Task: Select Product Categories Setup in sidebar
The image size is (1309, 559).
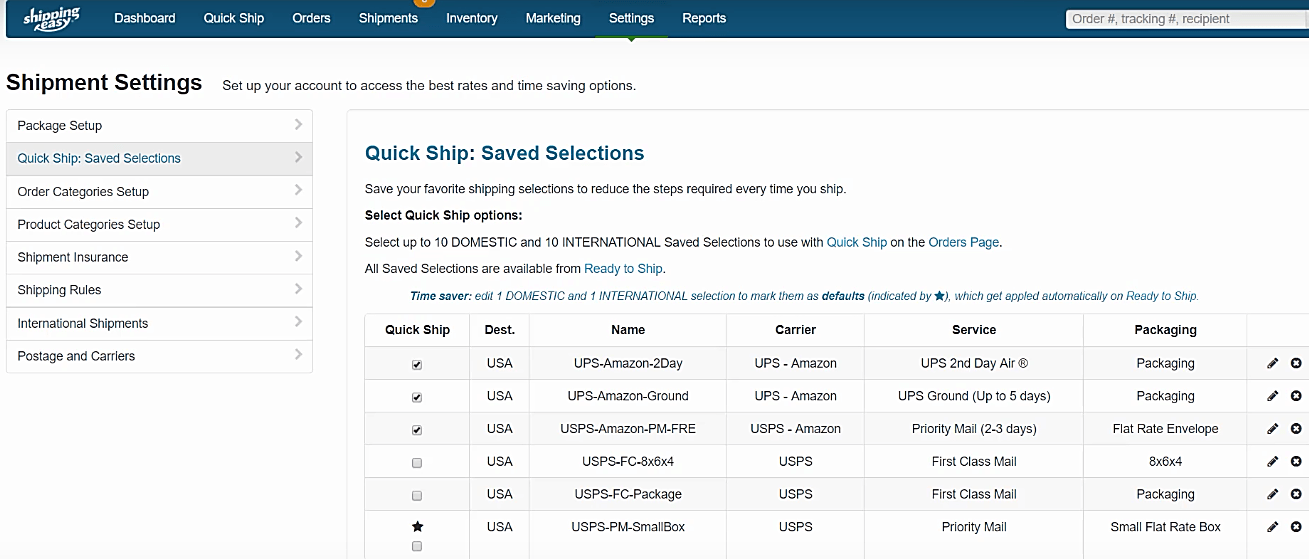Action: pos(159,224)
